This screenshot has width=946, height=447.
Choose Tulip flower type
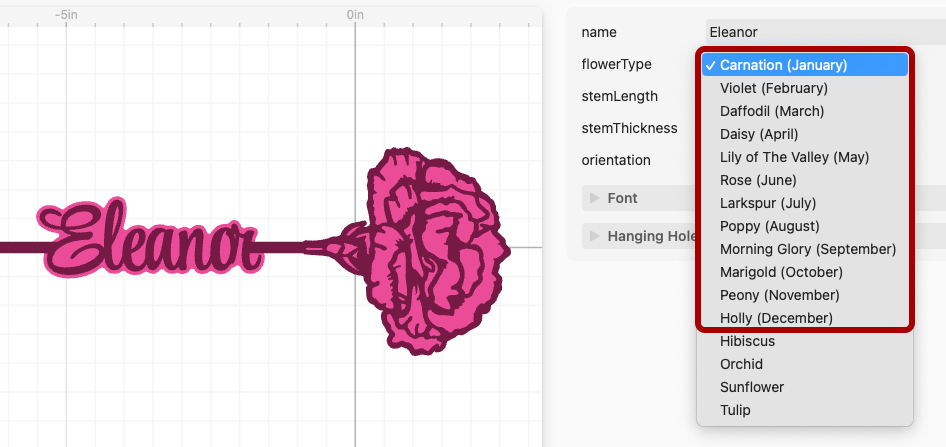point(805,410)
